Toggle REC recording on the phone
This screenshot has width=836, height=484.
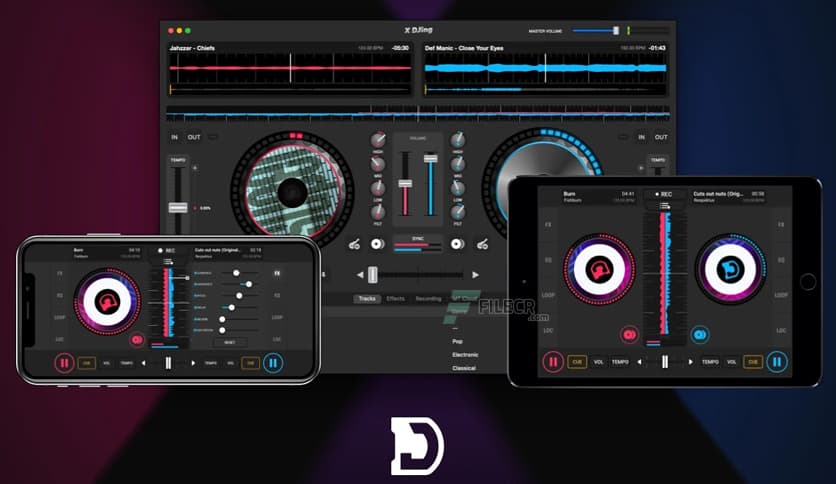166,251
